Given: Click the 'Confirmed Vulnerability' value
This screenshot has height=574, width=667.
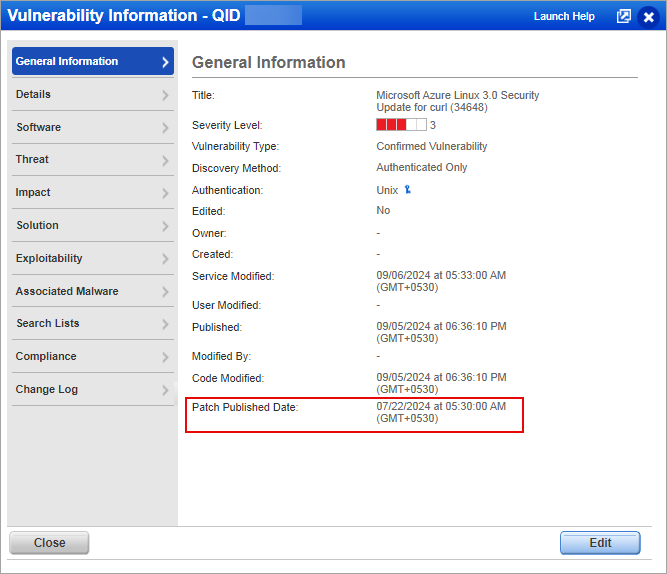Looking at the screenshot, I should (431, 146).
